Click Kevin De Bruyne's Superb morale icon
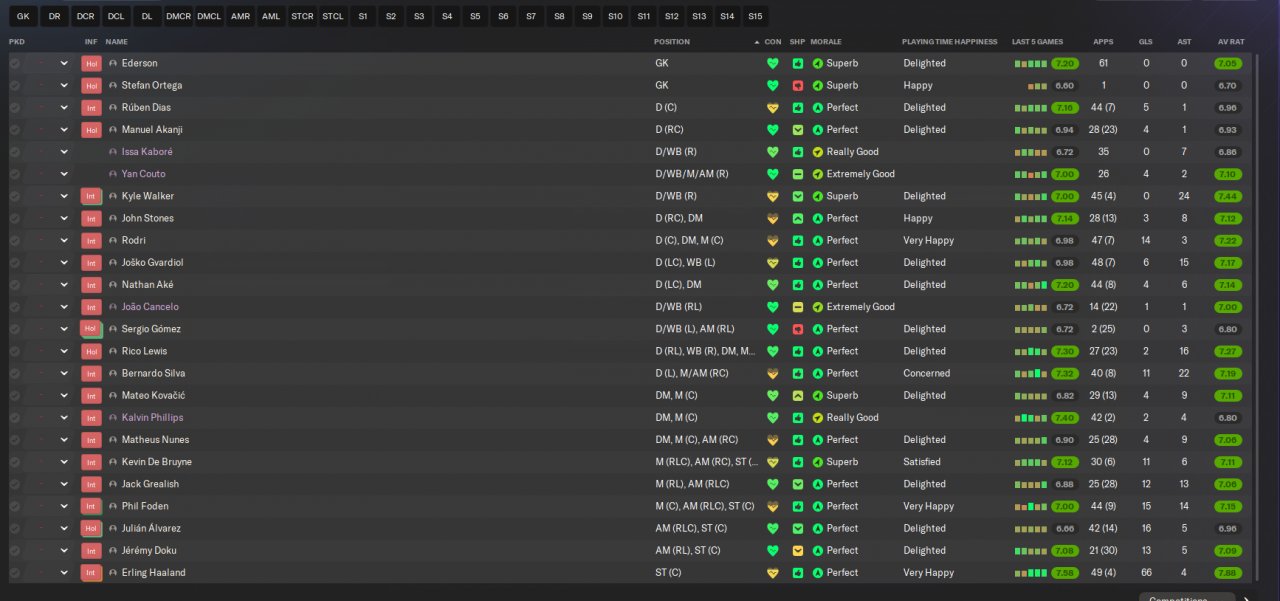1280x601 pixels. click(x=817, y=462)
